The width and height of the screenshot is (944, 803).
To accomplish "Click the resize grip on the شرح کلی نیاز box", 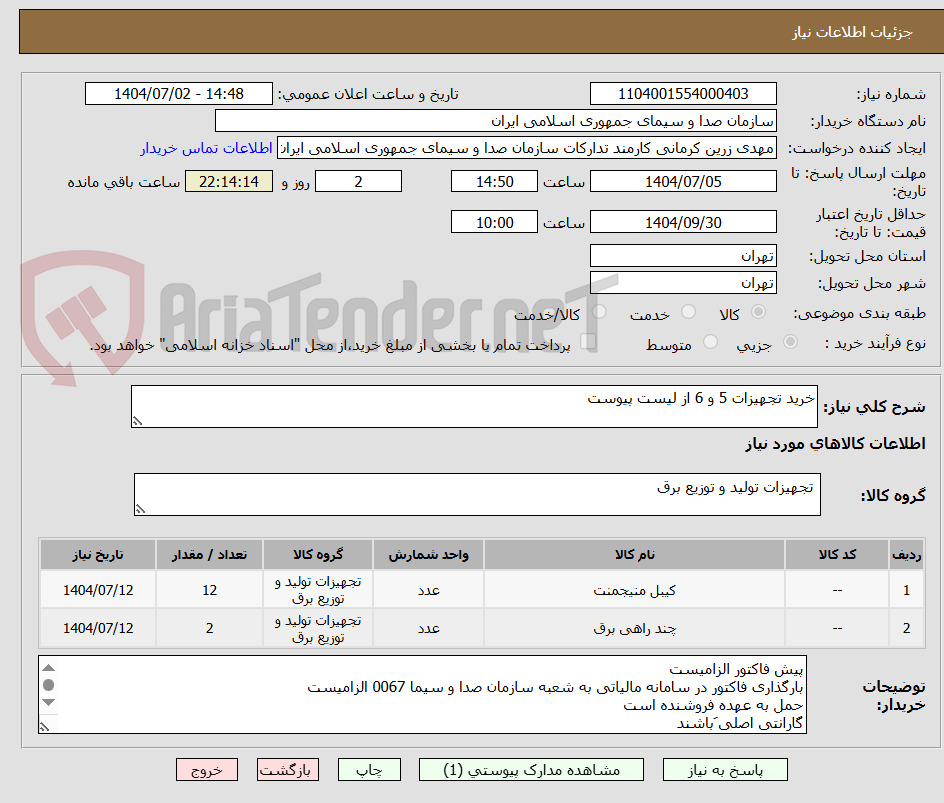I will (138, 420).
